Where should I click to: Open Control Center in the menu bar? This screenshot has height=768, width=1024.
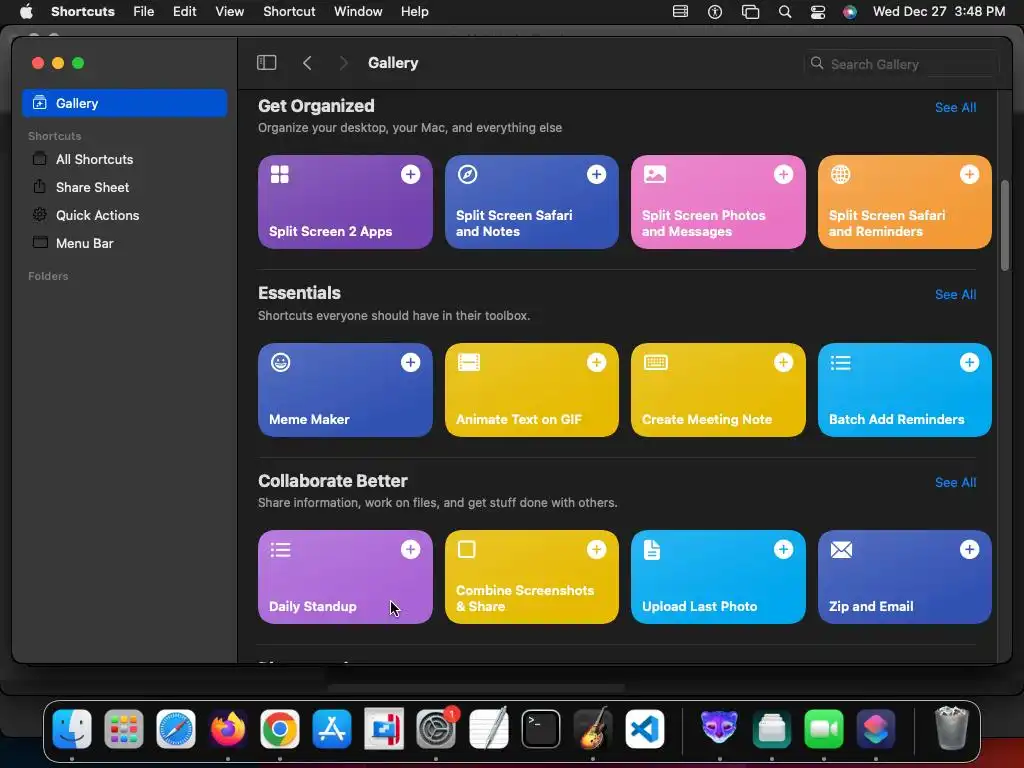(818, 11)
